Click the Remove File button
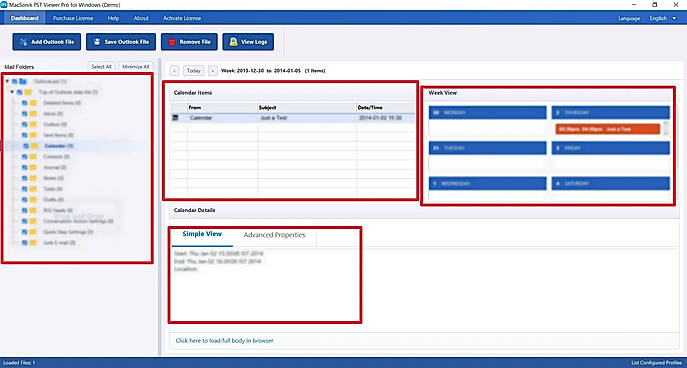The image size is (687, 368). (x=189, y=42)
